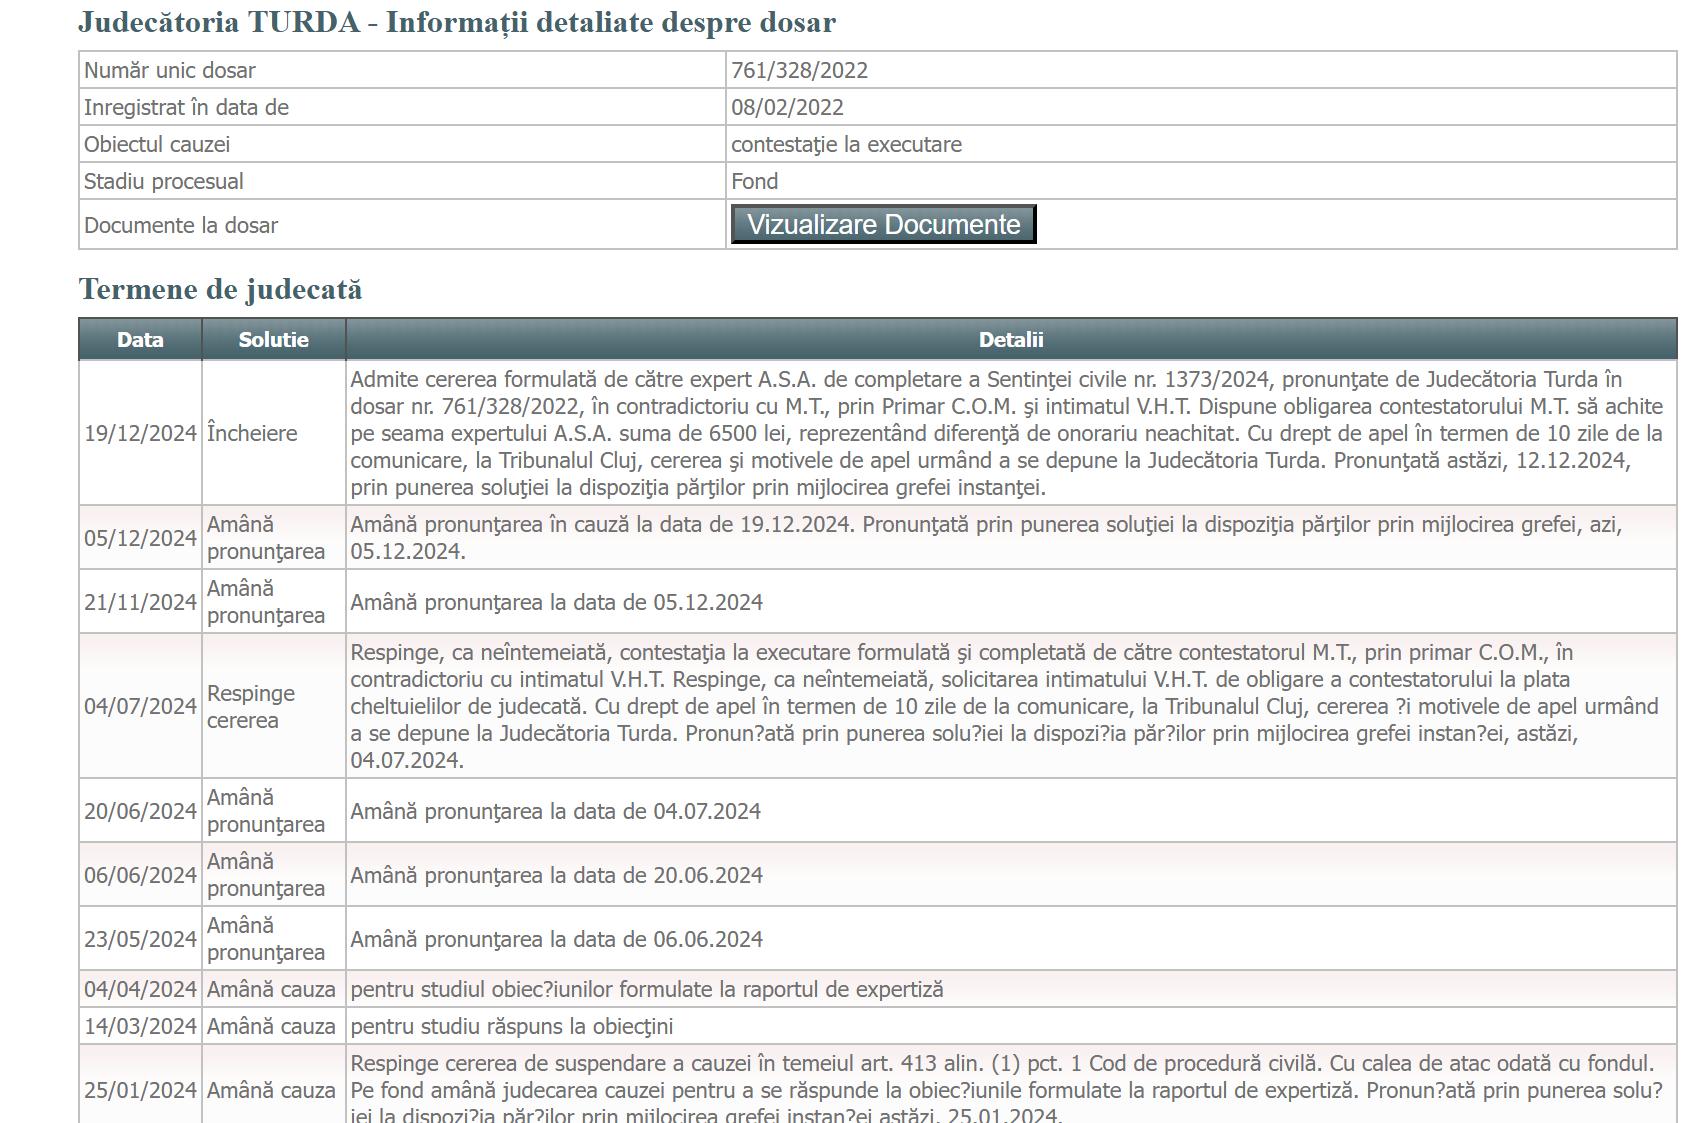Click the Data column header
Image resolution: width=1685 pixels, height=1123 pixels.
(140, 340)
